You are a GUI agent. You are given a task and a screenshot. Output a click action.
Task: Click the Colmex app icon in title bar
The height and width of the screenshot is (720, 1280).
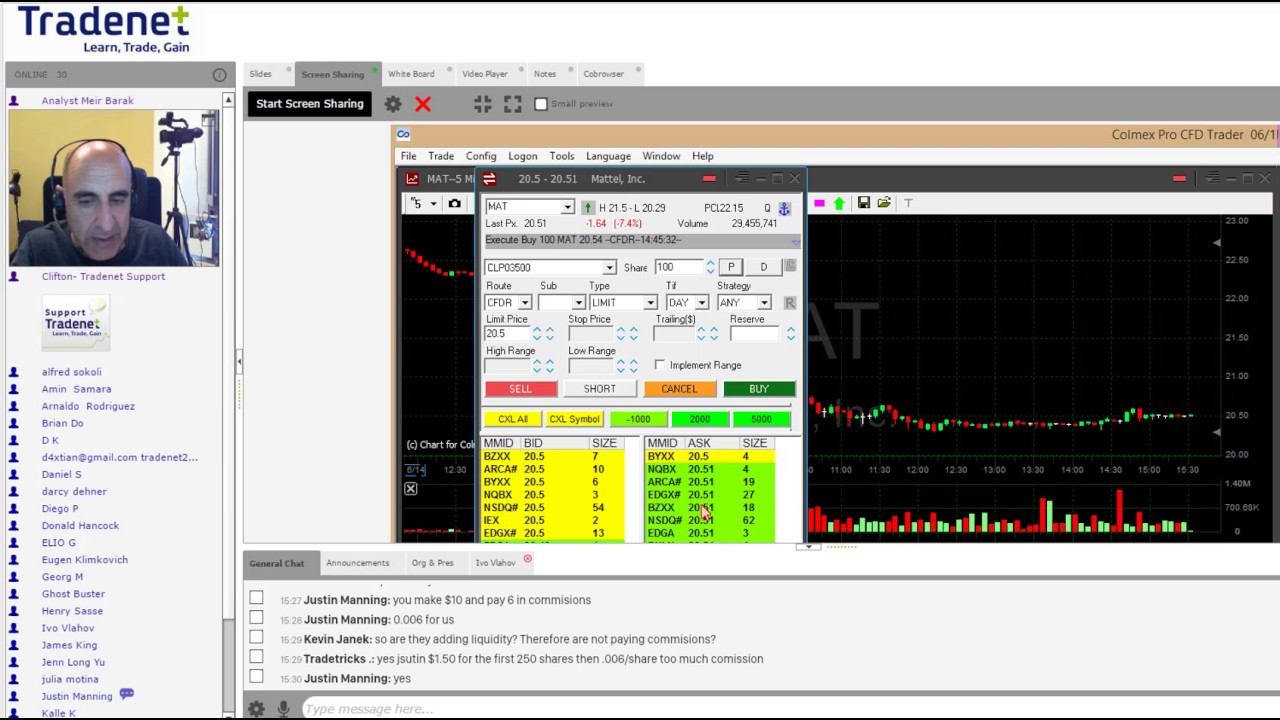(x=403, y=134)
